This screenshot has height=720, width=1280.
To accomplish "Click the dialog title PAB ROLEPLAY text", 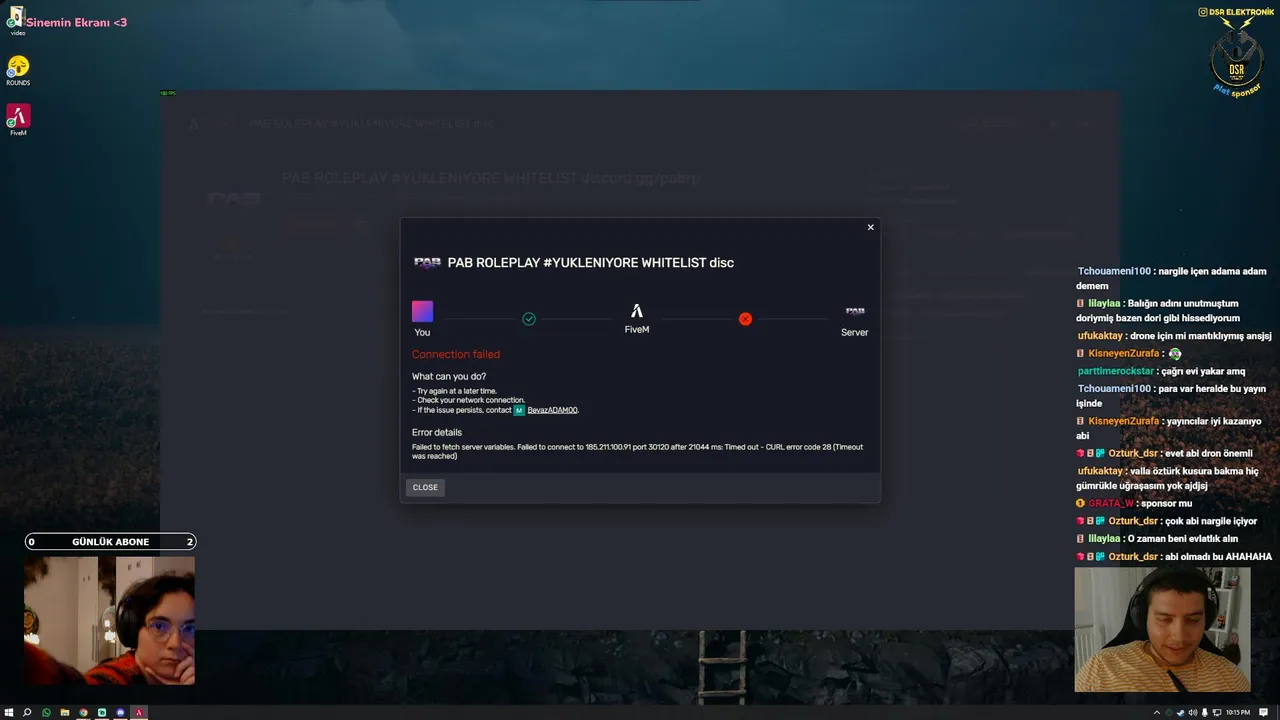I will 591,263.
